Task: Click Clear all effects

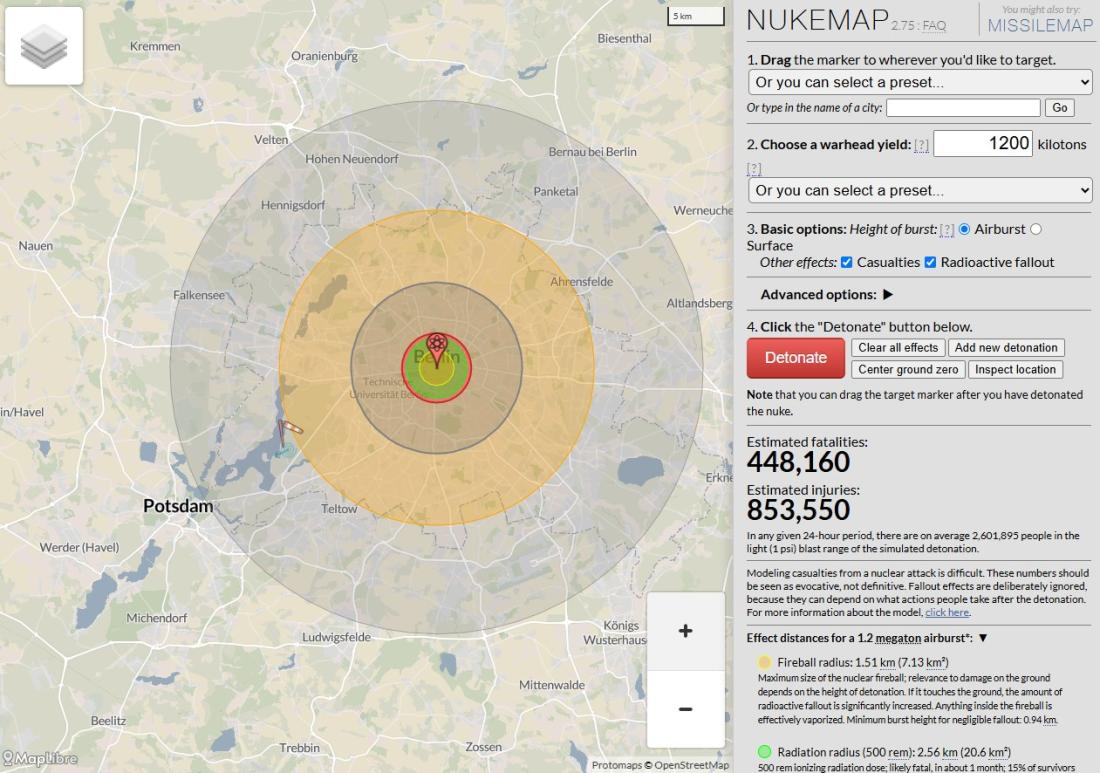Action: tap(898, 348)
